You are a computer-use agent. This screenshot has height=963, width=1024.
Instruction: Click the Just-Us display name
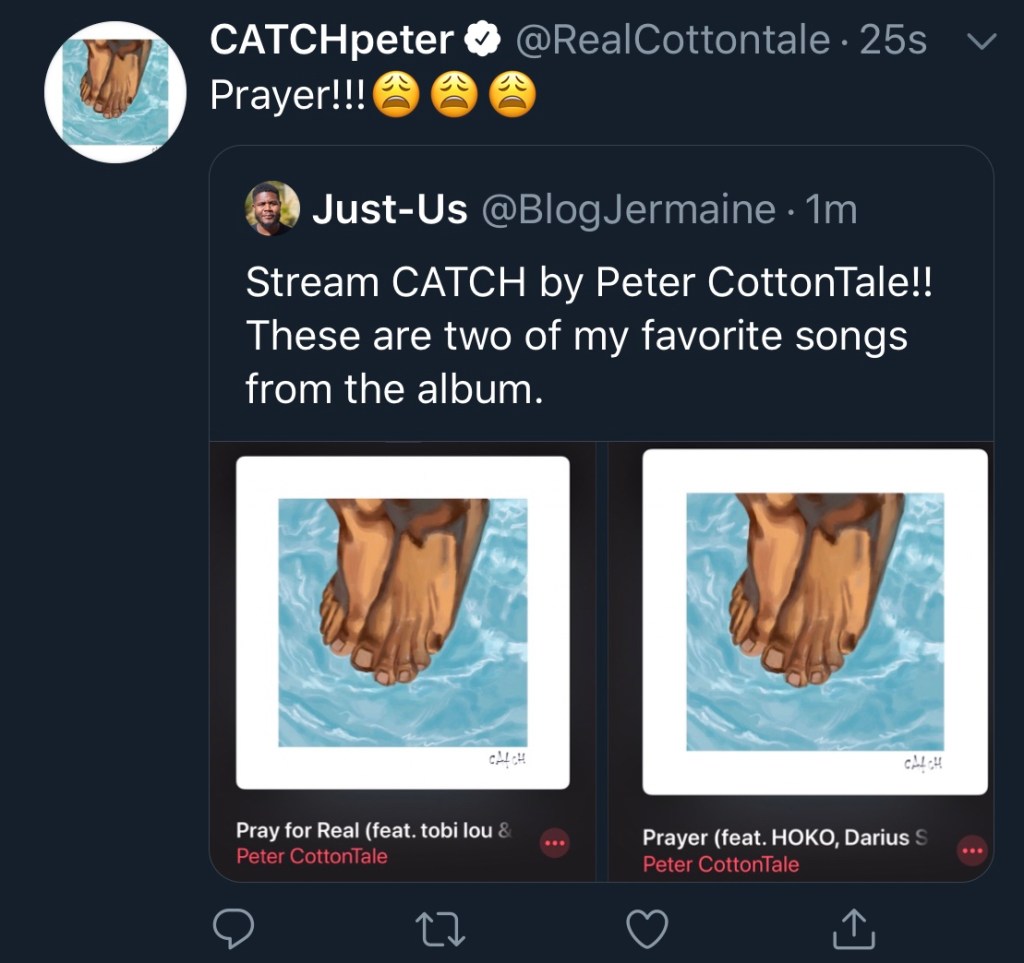tap(389, 210)
